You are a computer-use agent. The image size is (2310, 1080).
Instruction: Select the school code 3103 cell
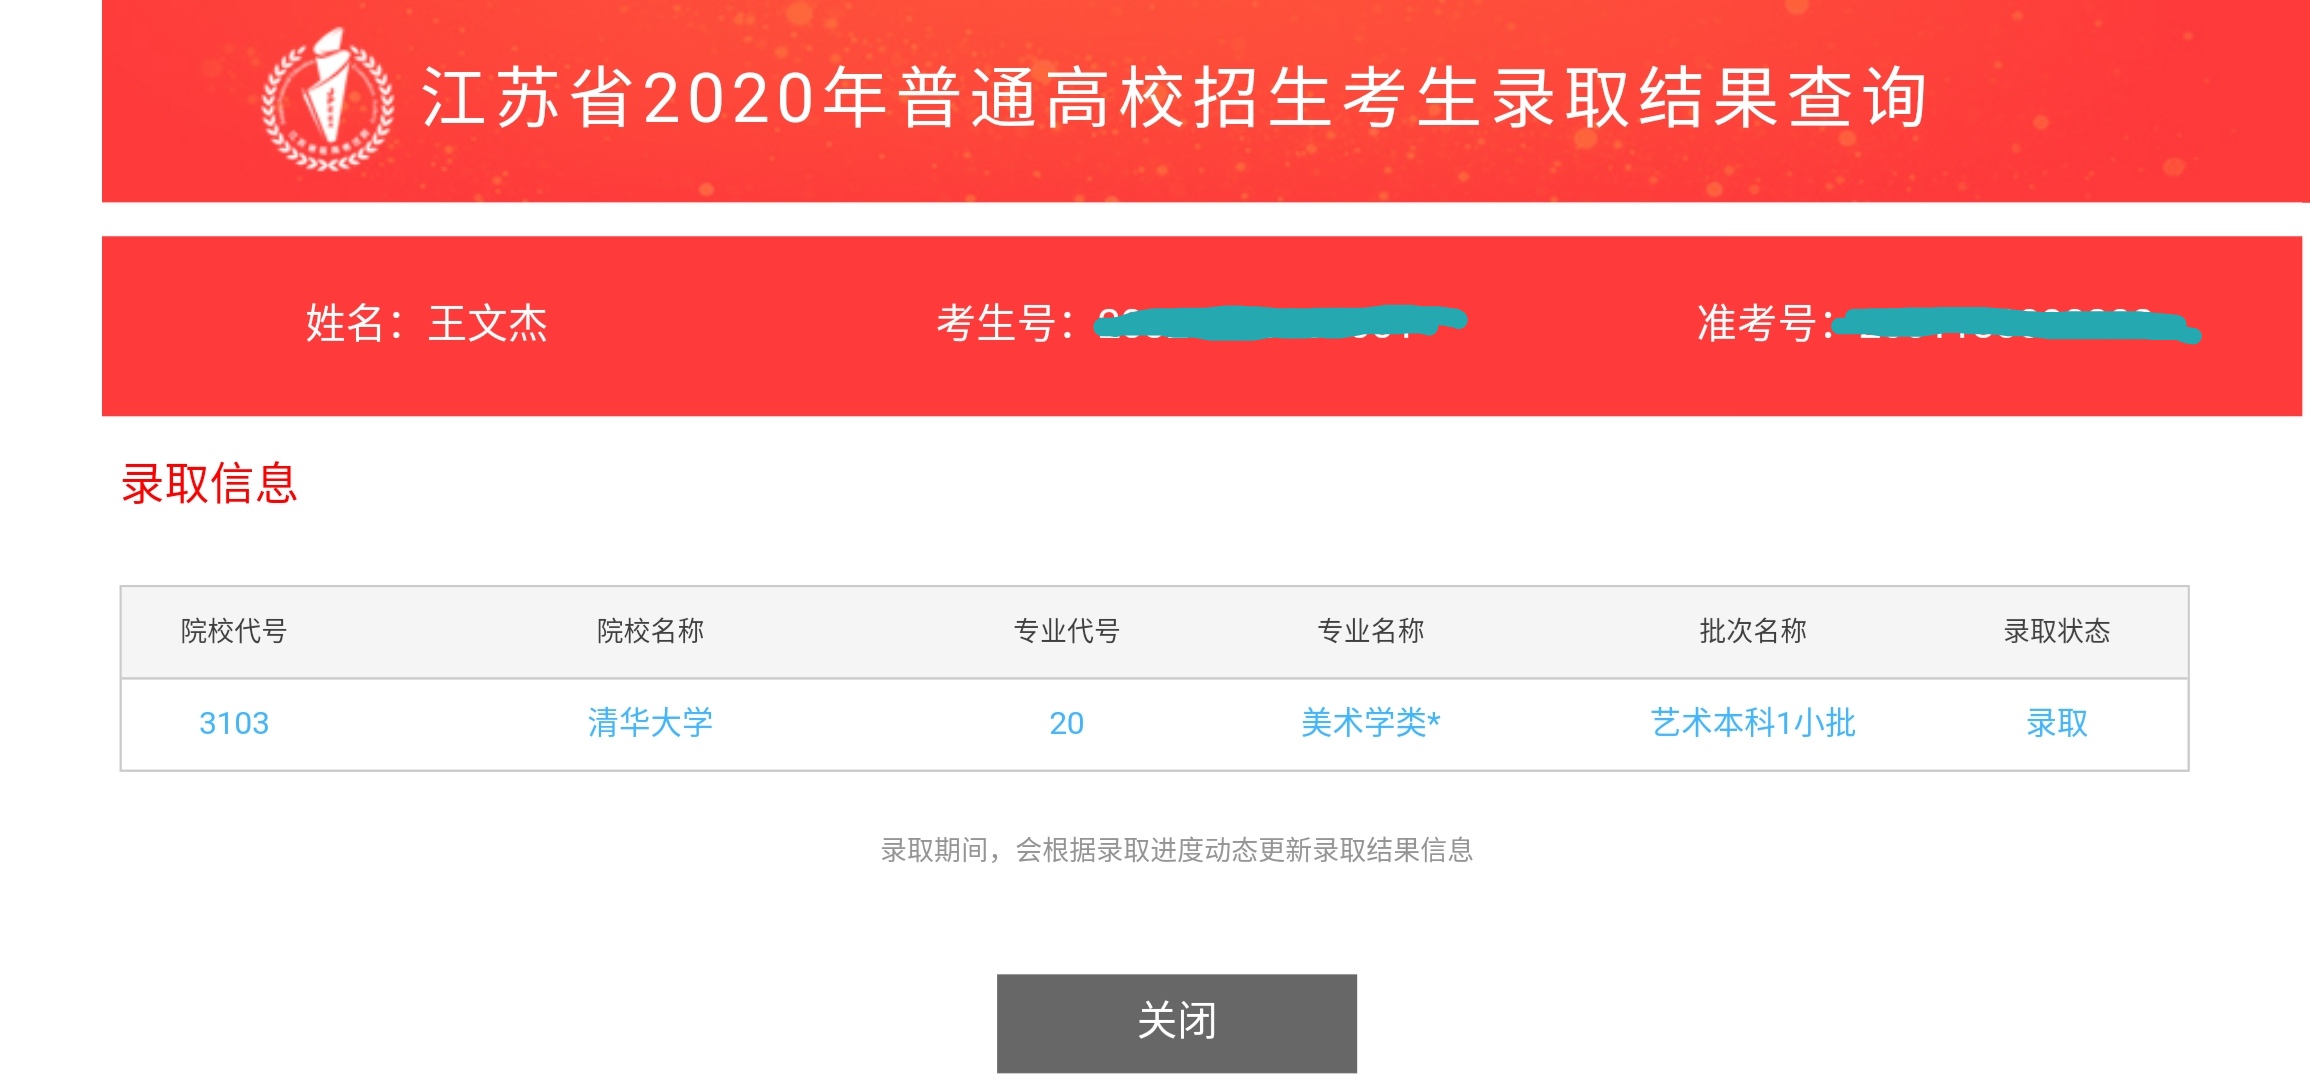point(234,723)
